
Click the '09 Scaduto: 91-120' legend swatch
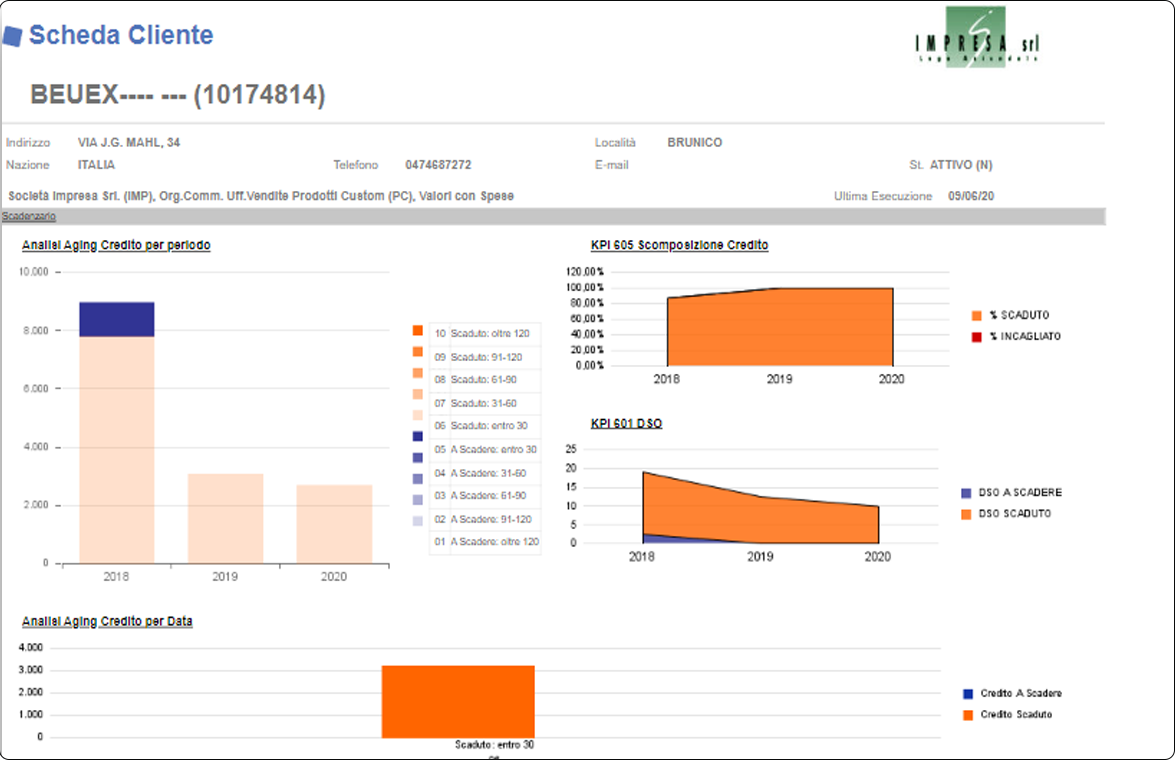[x=418, y=352]
